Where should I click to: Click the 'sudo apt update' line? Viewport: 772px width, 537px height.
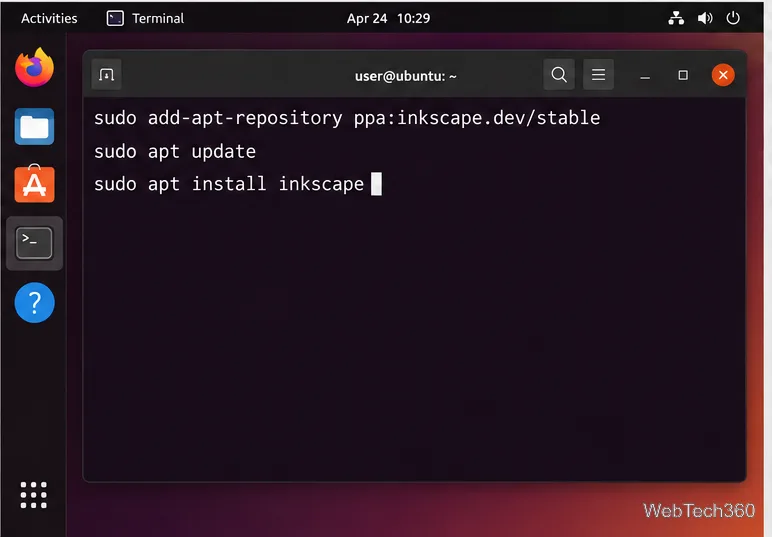[175, 152]
